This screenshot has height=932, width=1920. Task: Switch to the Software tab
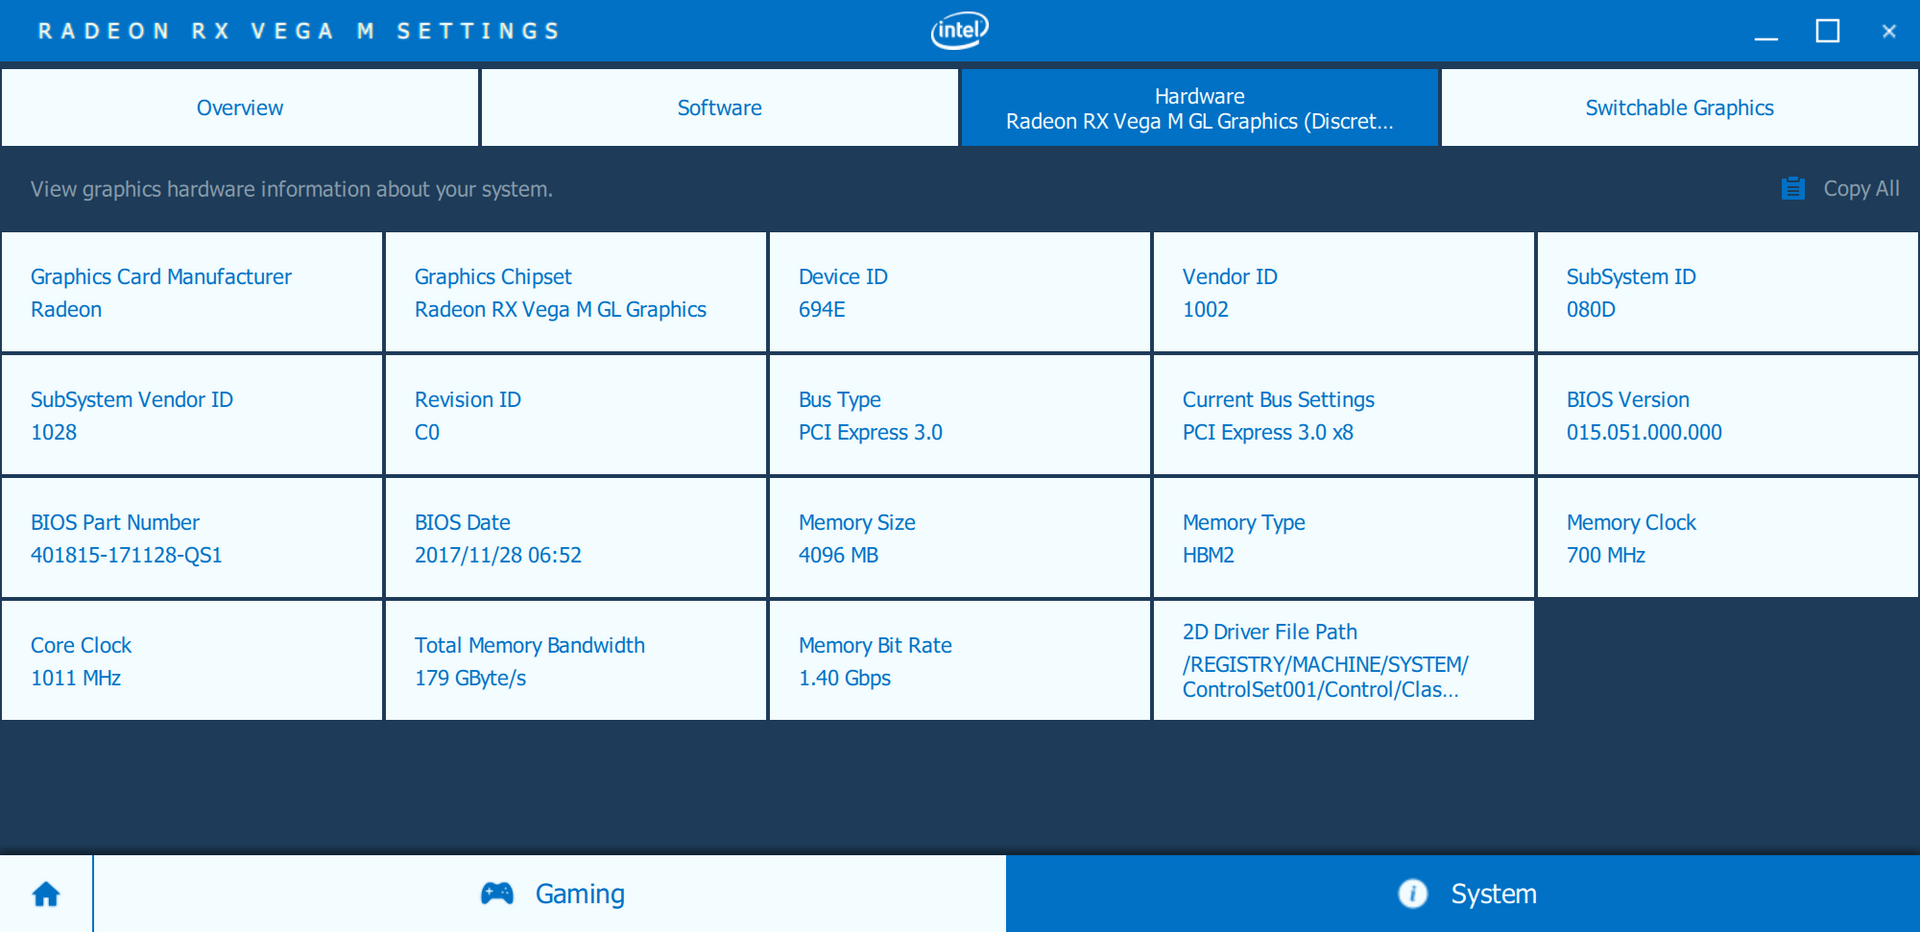[720, 108]
